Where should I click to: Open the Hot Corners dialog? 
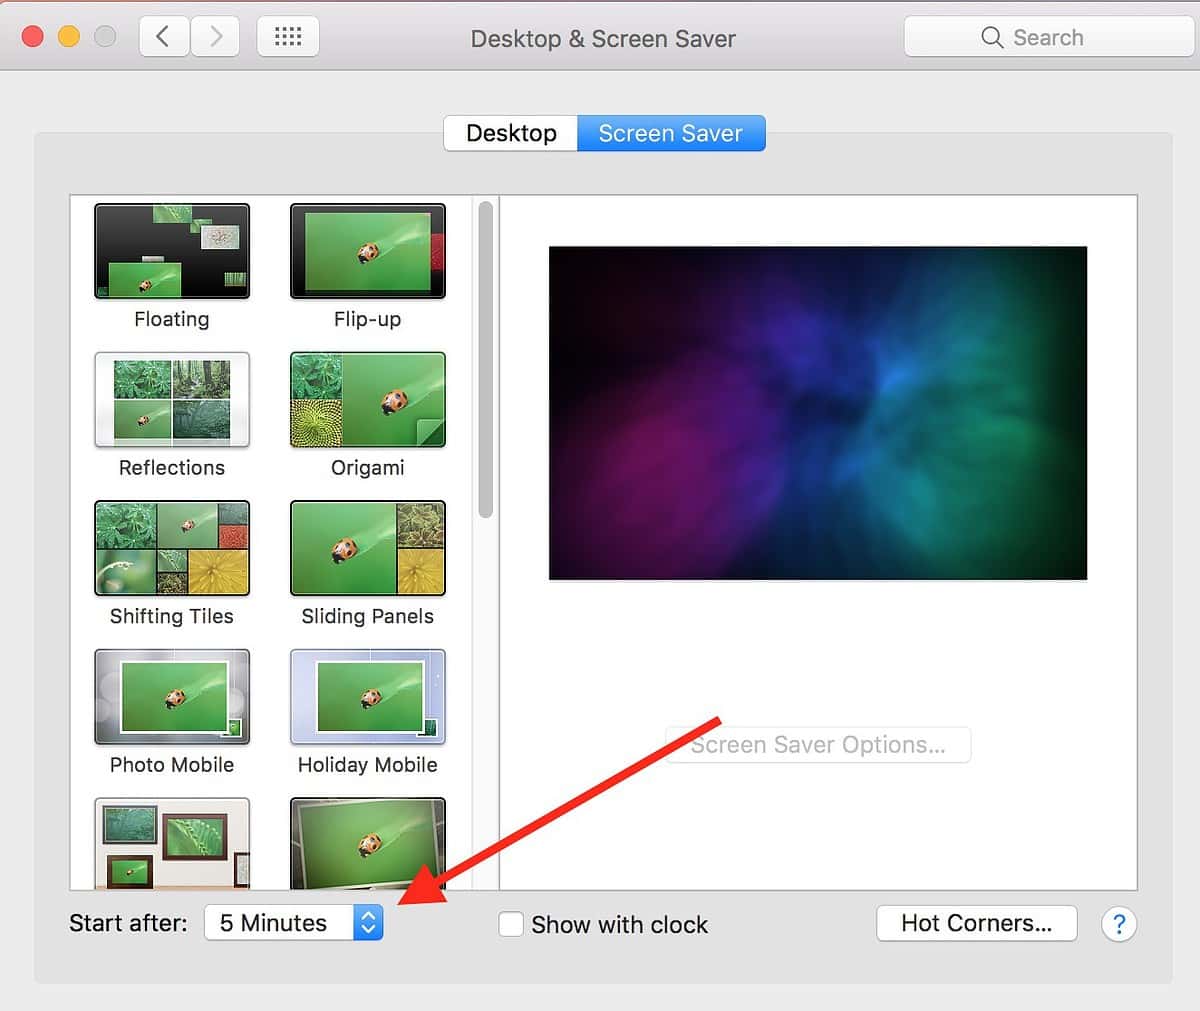976,923
